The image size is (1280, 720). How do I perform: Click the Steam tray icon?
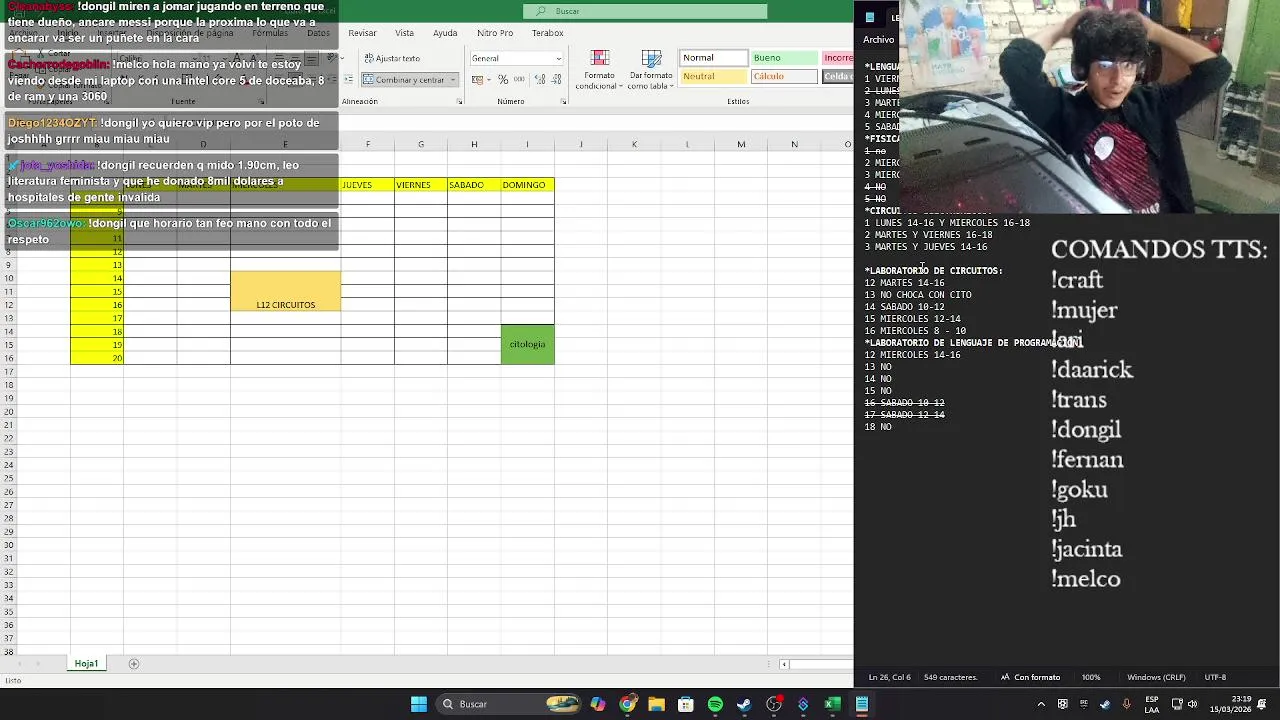coord(1105,704)
